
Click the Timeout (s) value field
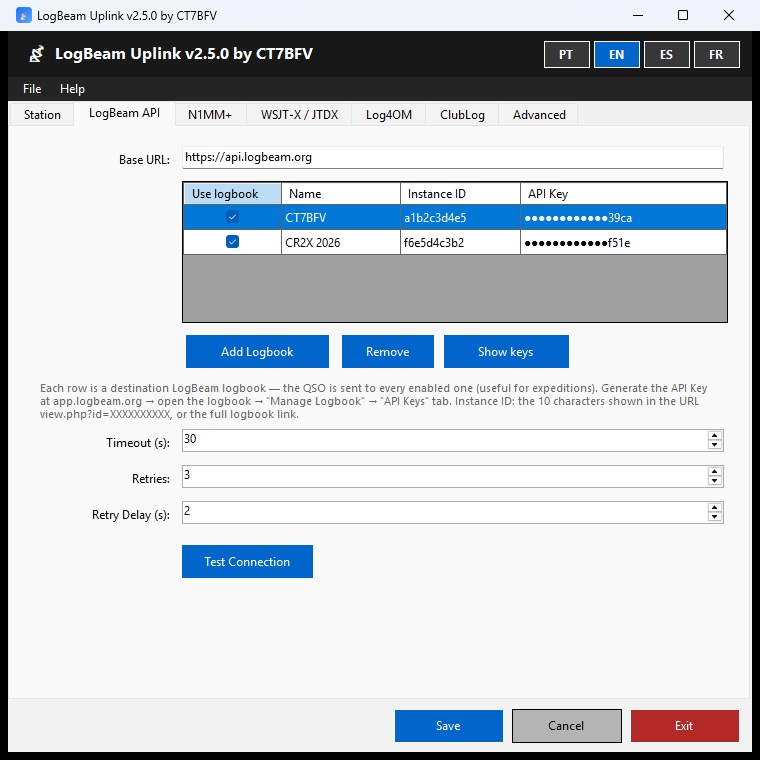[444, 441]
